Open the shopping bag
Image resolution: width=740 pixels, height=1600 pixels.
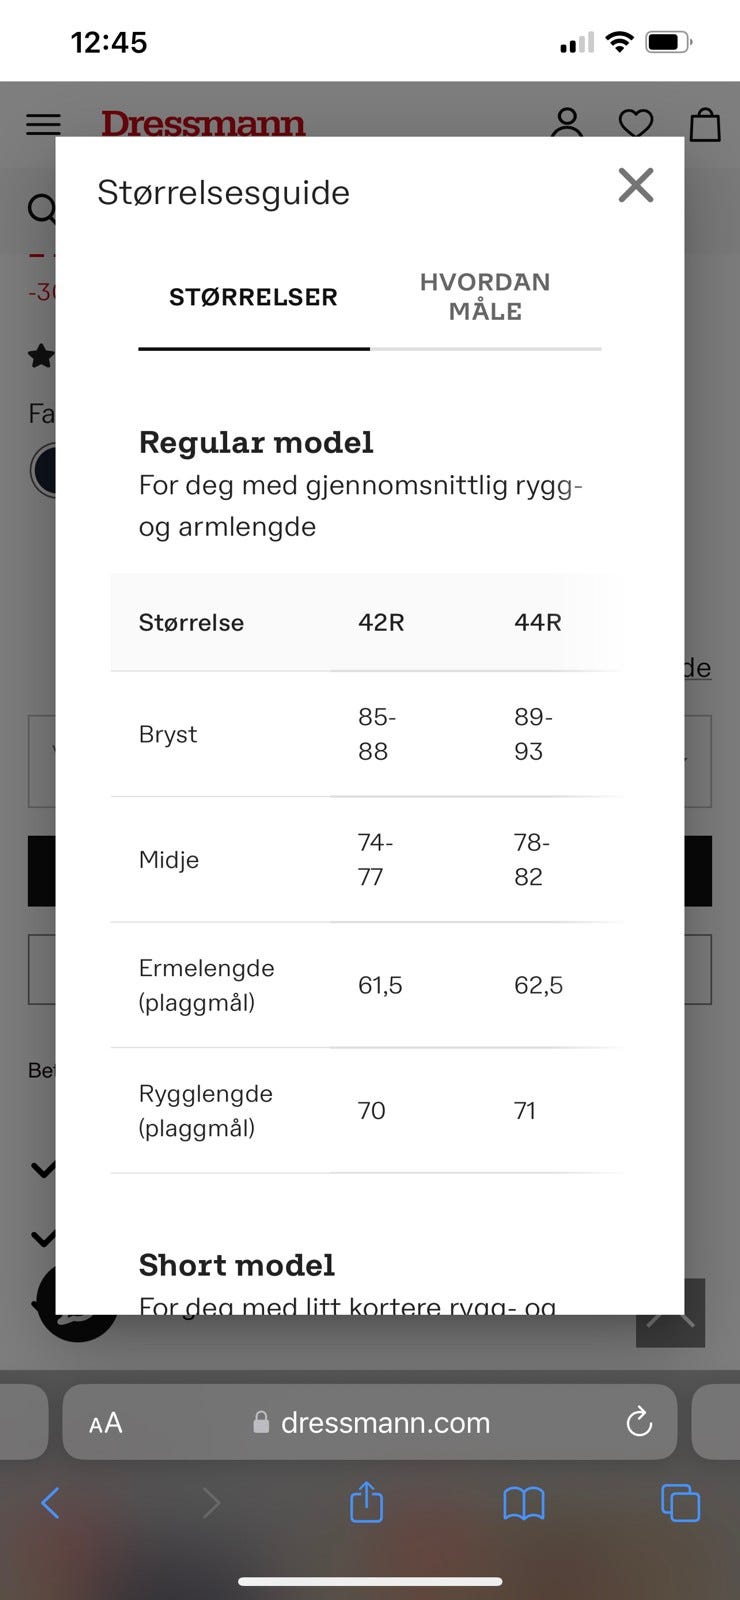(x=705, y=124)
